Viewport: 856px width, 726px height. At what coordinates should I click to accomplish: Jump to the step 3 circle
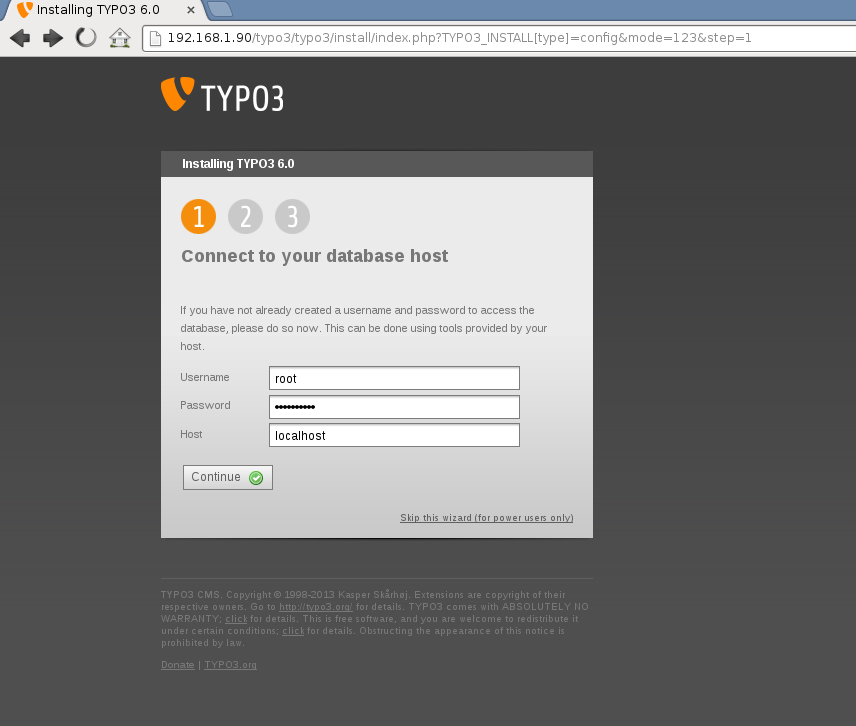[292, 217]
